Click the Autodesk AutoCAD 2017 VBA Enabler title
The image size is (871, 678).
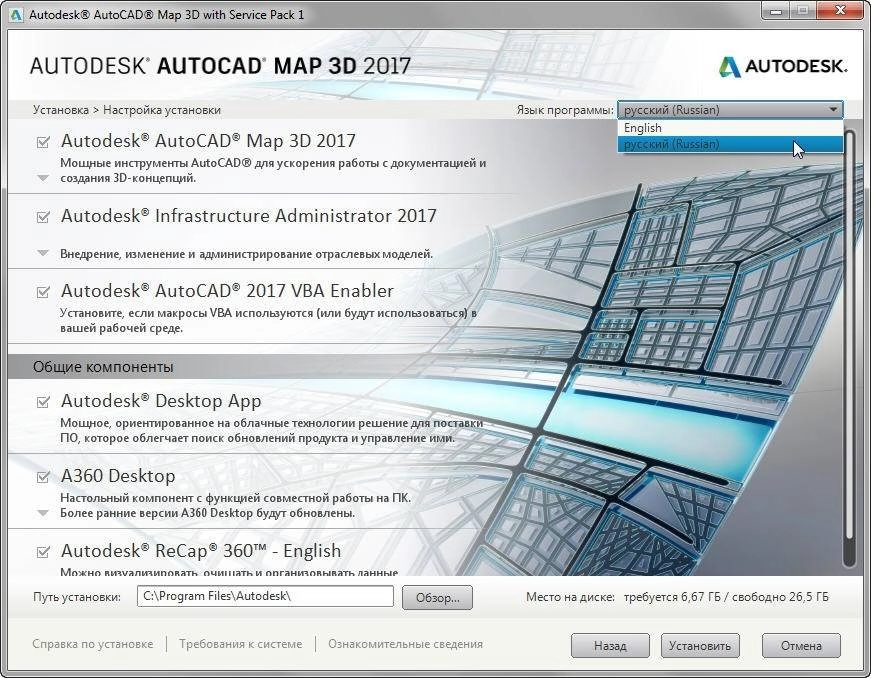[227, 291]
